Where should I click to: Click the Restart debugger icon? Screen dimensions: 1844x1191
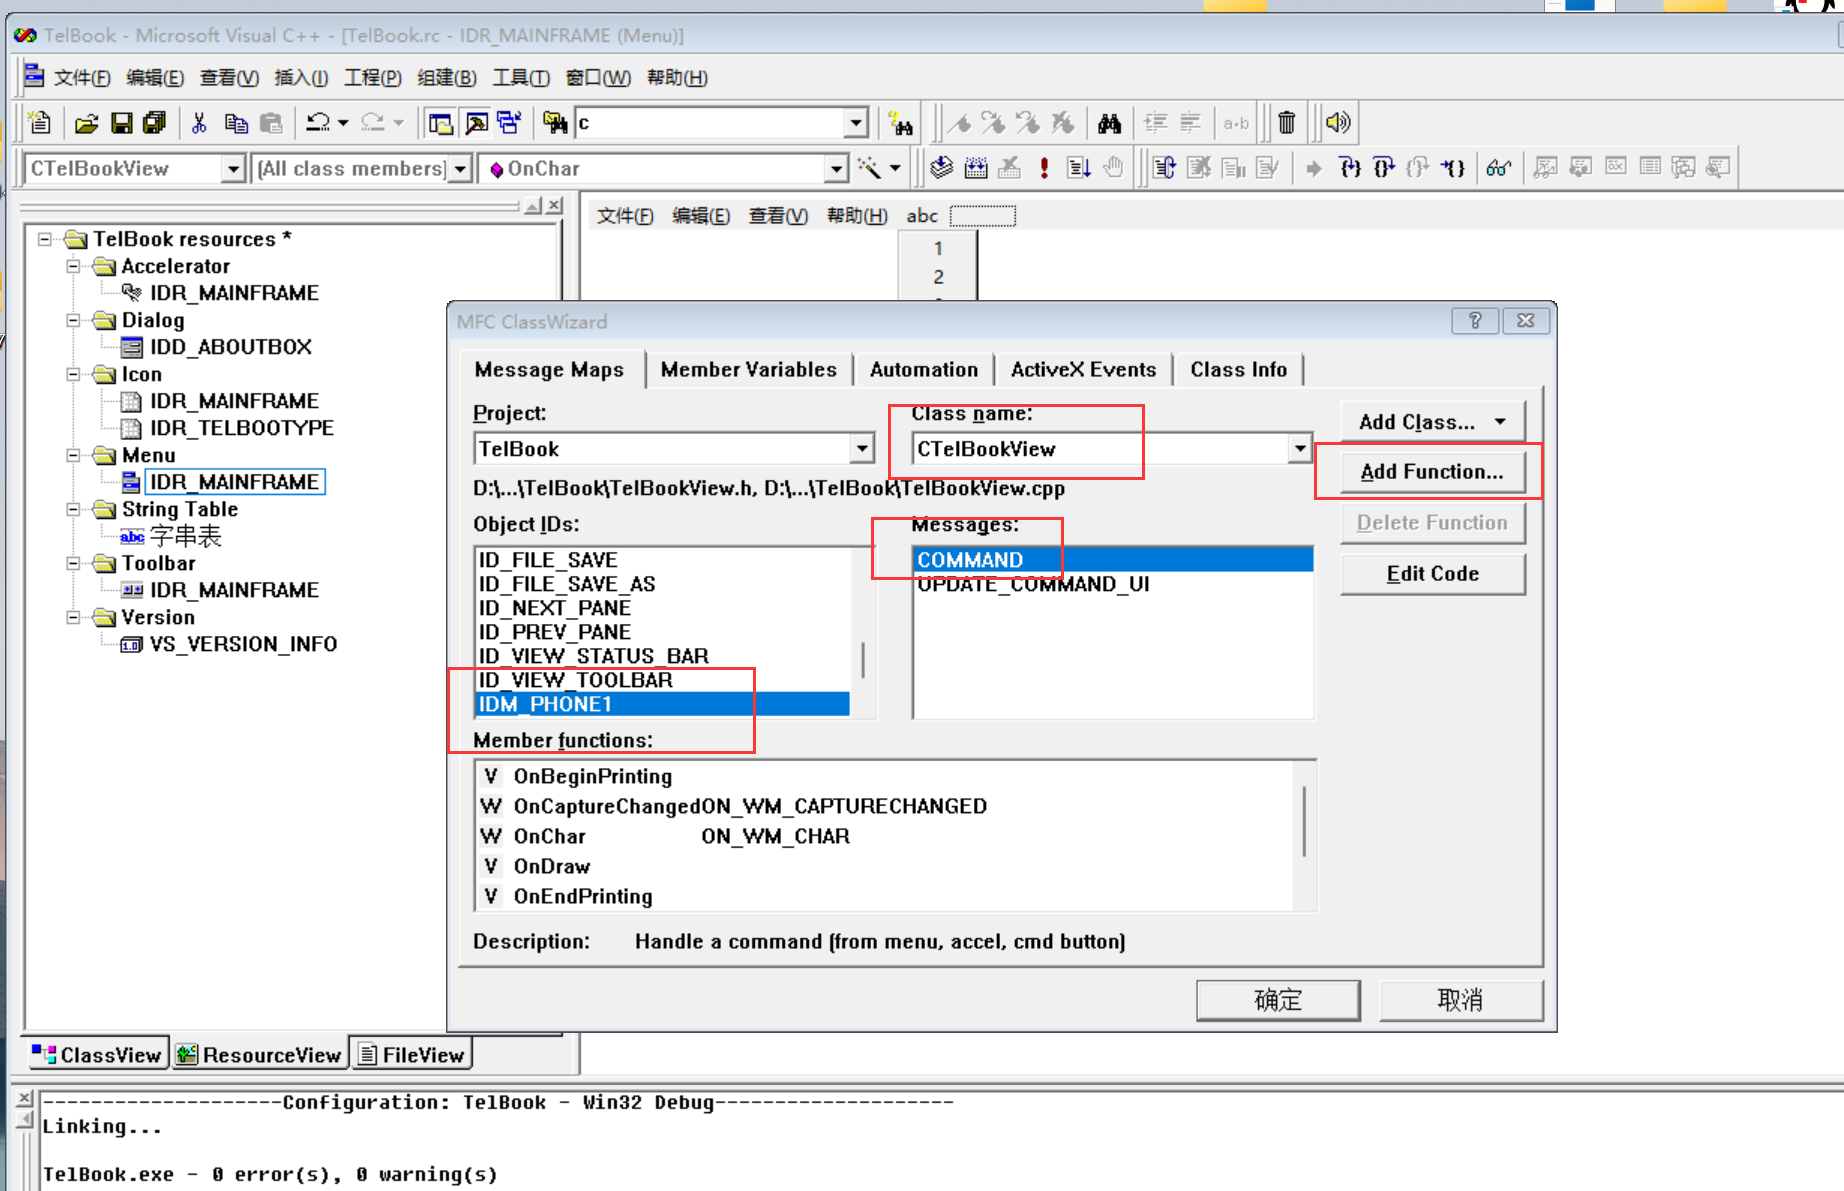[1164, 167]
